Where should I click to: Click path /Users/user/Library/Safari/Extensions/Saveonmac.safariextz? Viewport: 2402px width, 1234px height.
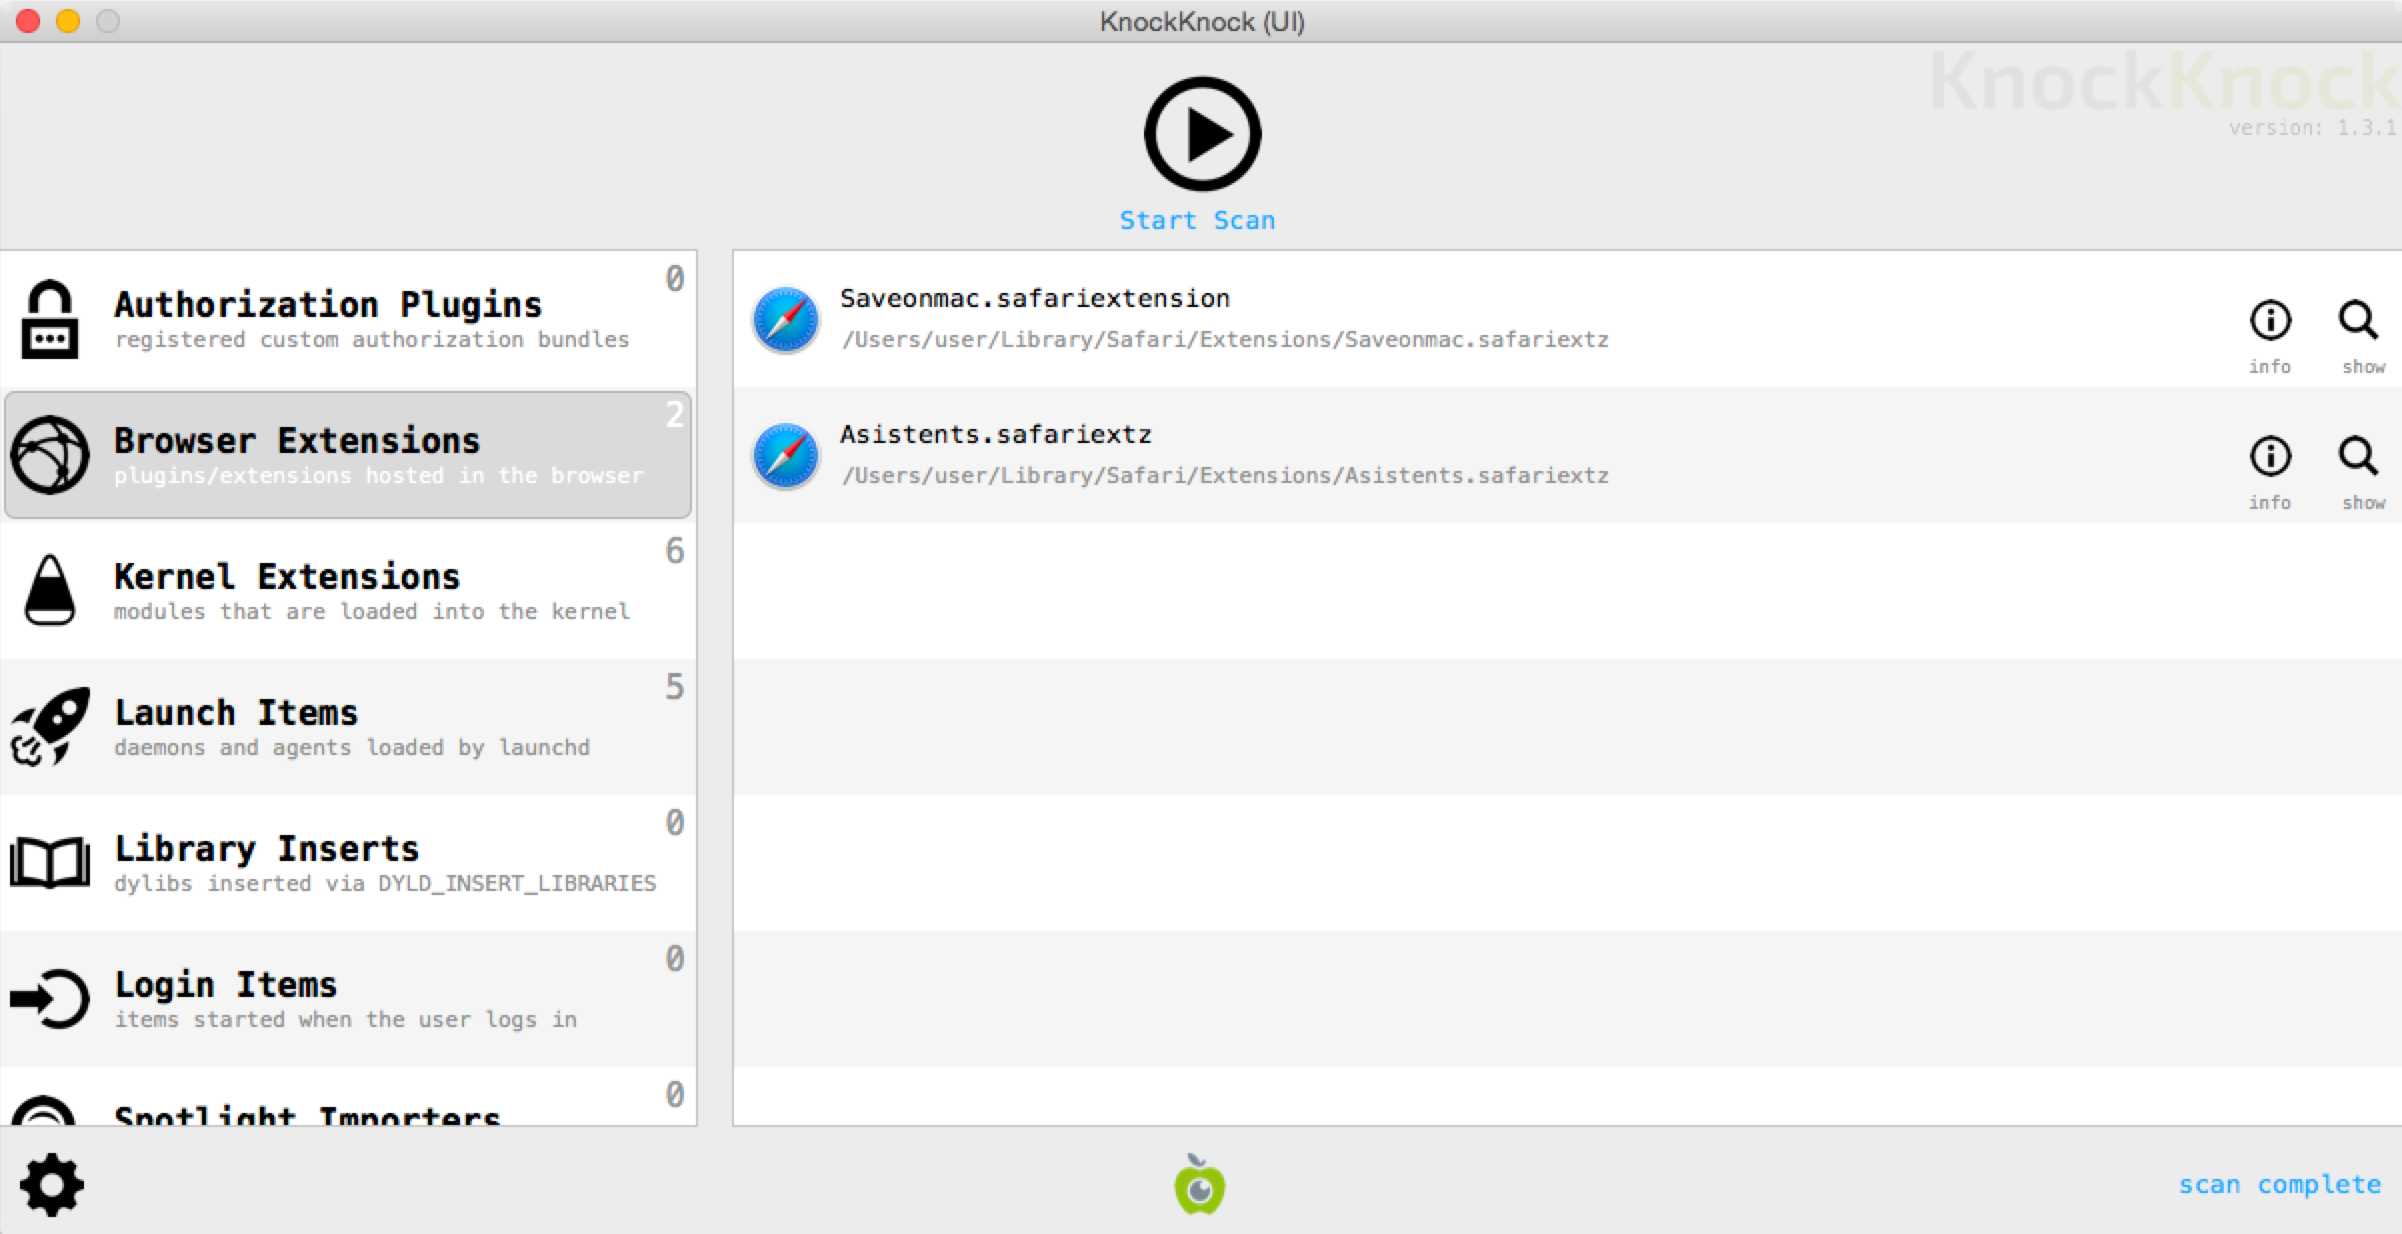1225,340
